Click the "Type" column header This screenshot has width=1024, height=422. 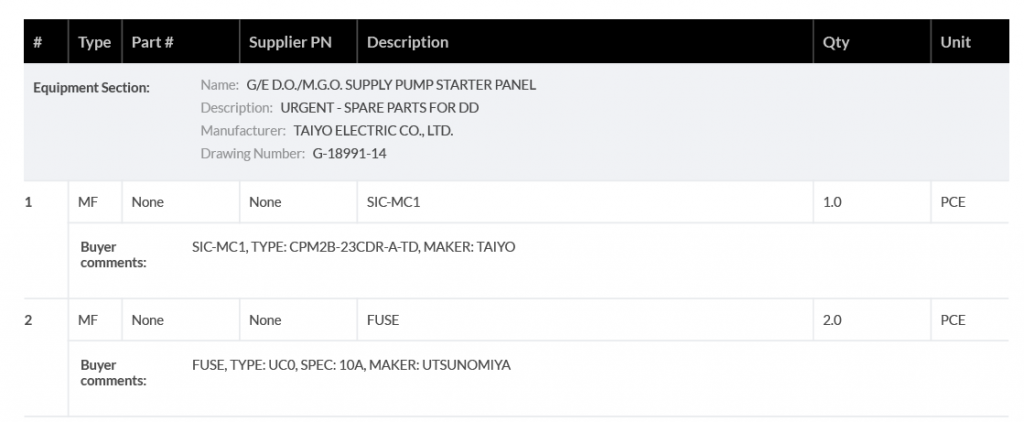point(95,42)
